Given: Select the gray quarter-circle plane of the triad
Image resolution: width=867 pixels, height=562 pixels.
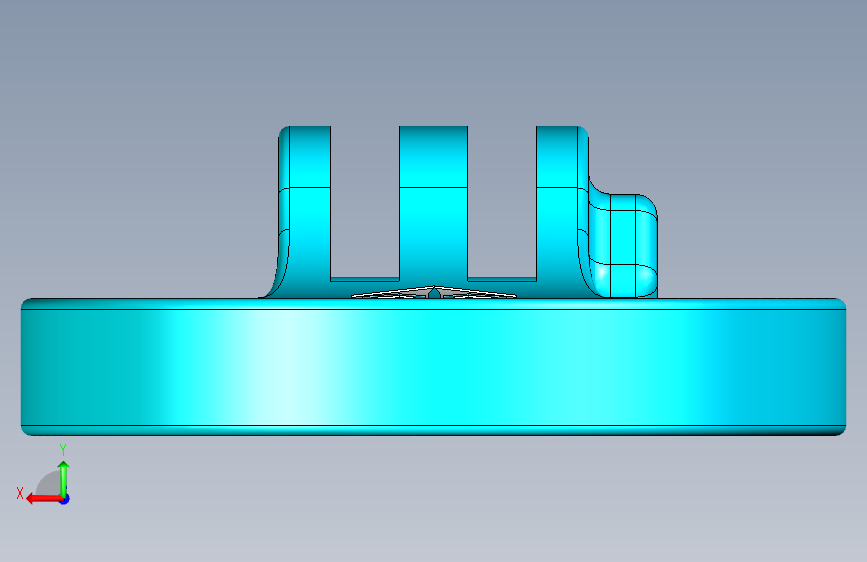Looking at the screenshot, I should pyautogui.click(x=48, y=484).
